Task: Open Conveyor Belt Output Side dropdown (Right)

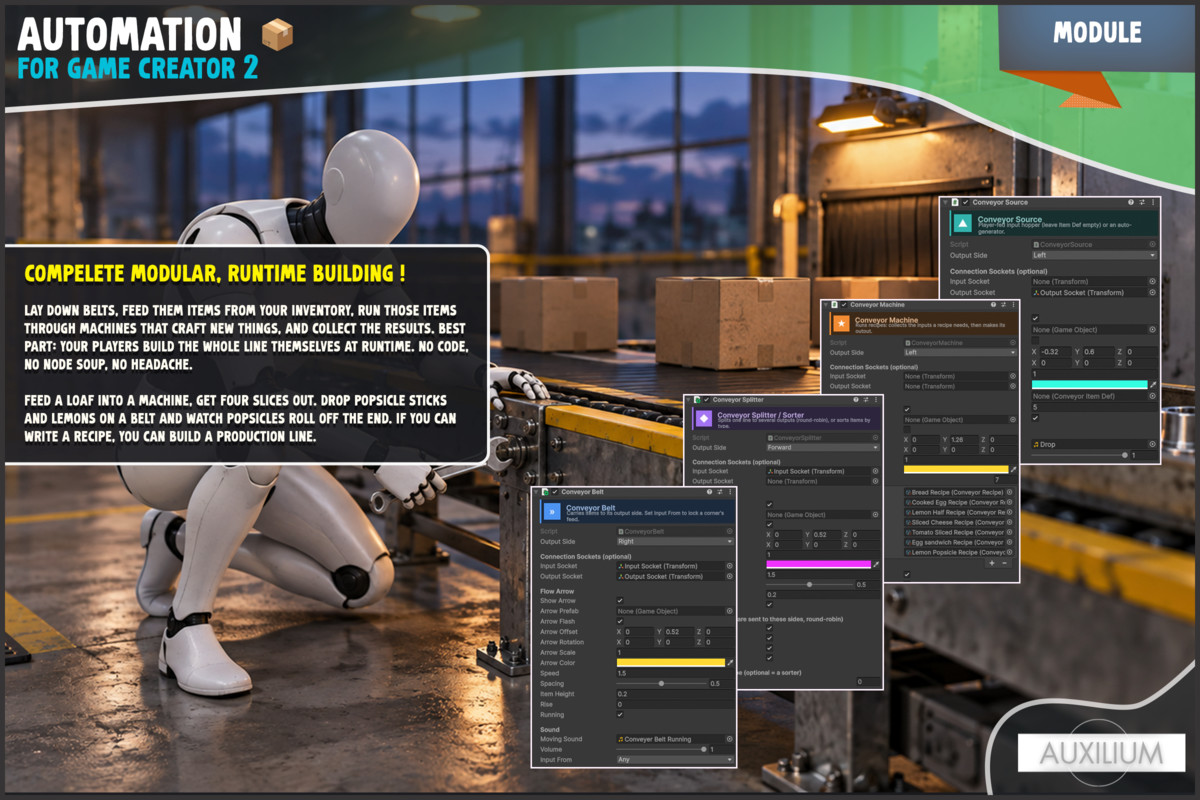Action: (x=675, y=542)
